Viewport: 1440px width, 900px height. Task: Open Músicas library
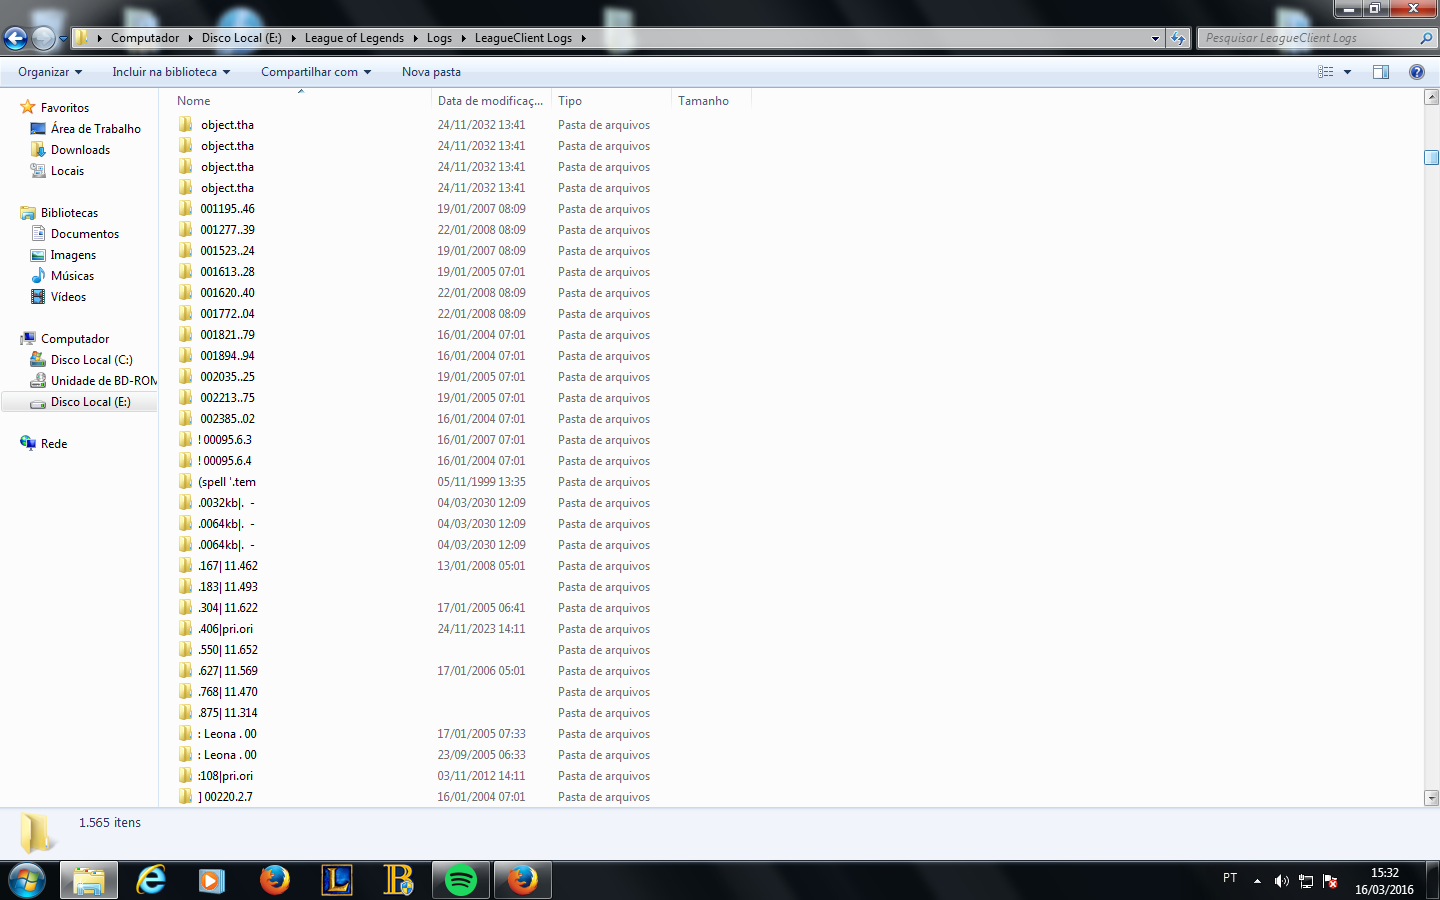(x=72, y=276)
